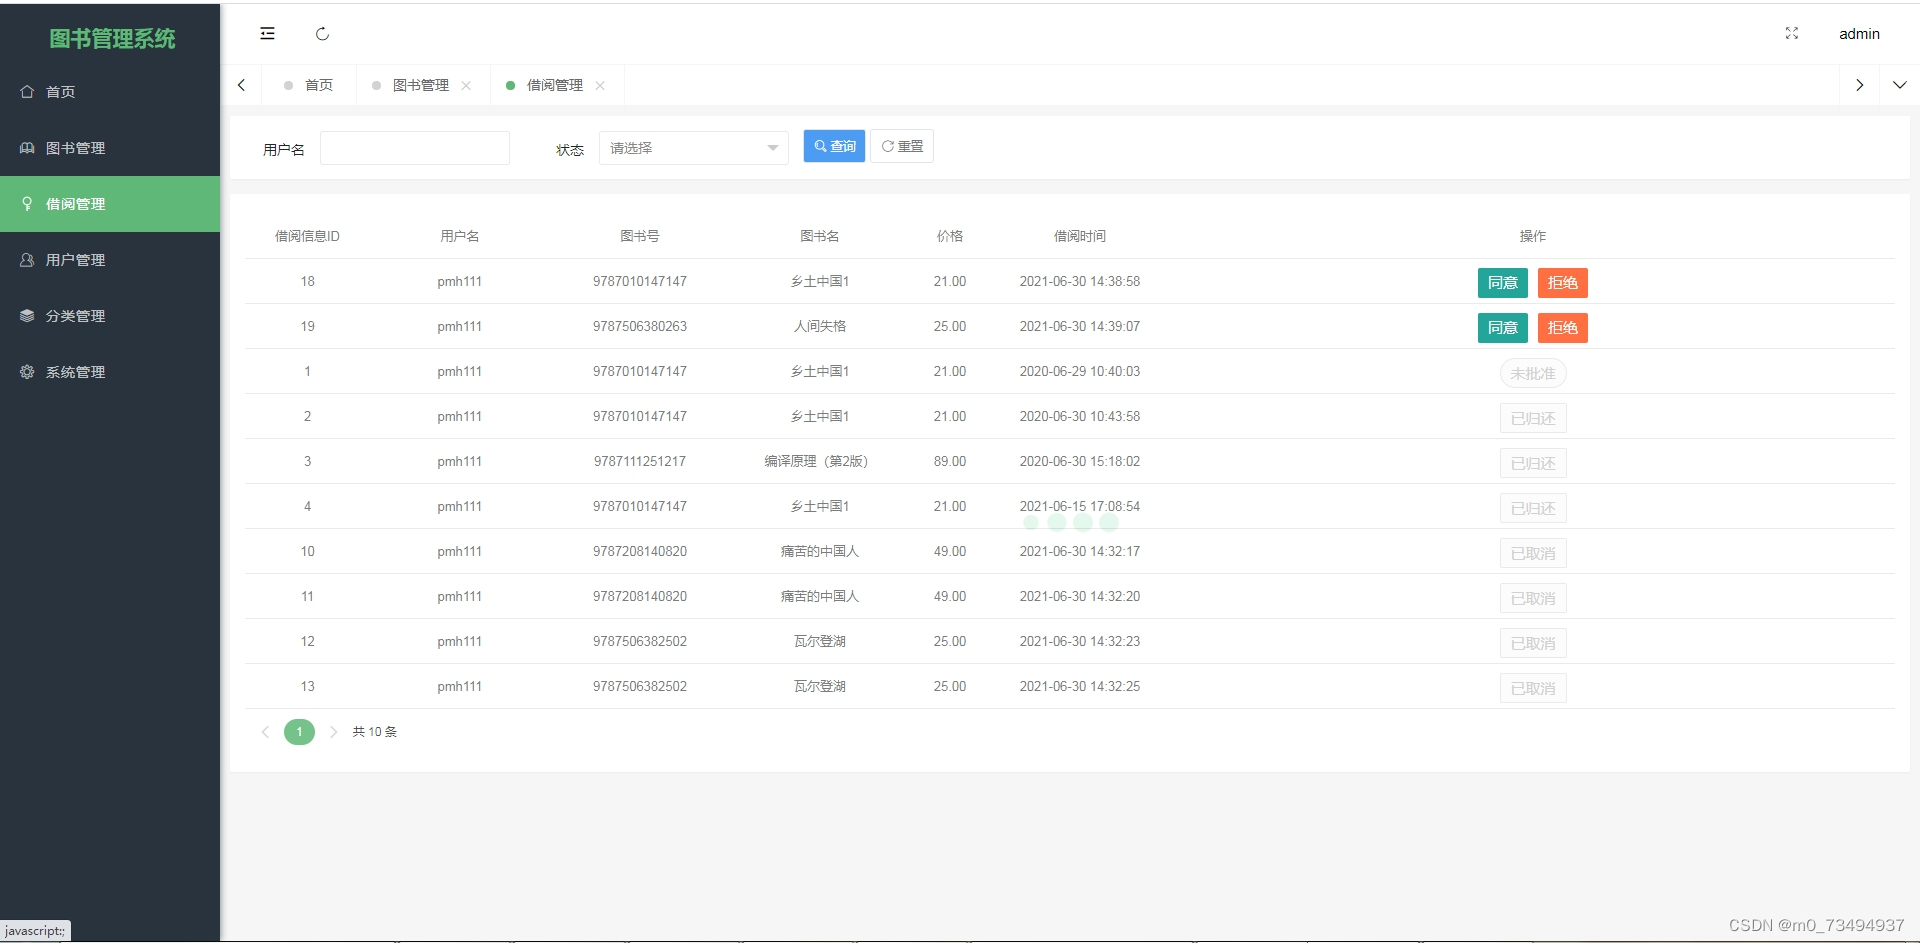
Task: Click book name 编译原理（第2版）
Action: (x=820, y=461)
